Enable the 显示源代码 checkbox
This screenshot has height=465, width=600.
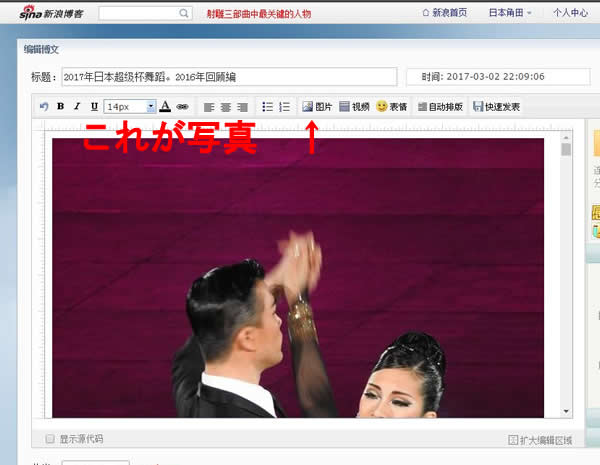pyautogui.click(x=50, y=438)
